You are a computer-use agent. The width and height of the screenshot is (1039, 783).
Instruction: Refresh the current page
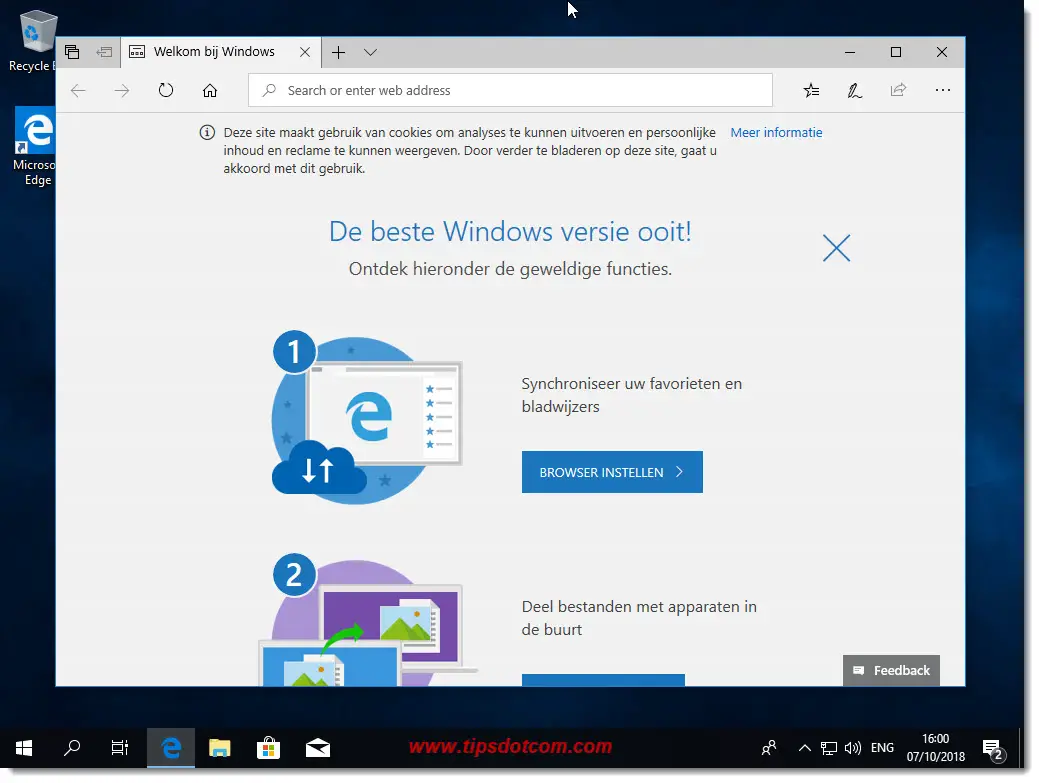tap(166, 90)
